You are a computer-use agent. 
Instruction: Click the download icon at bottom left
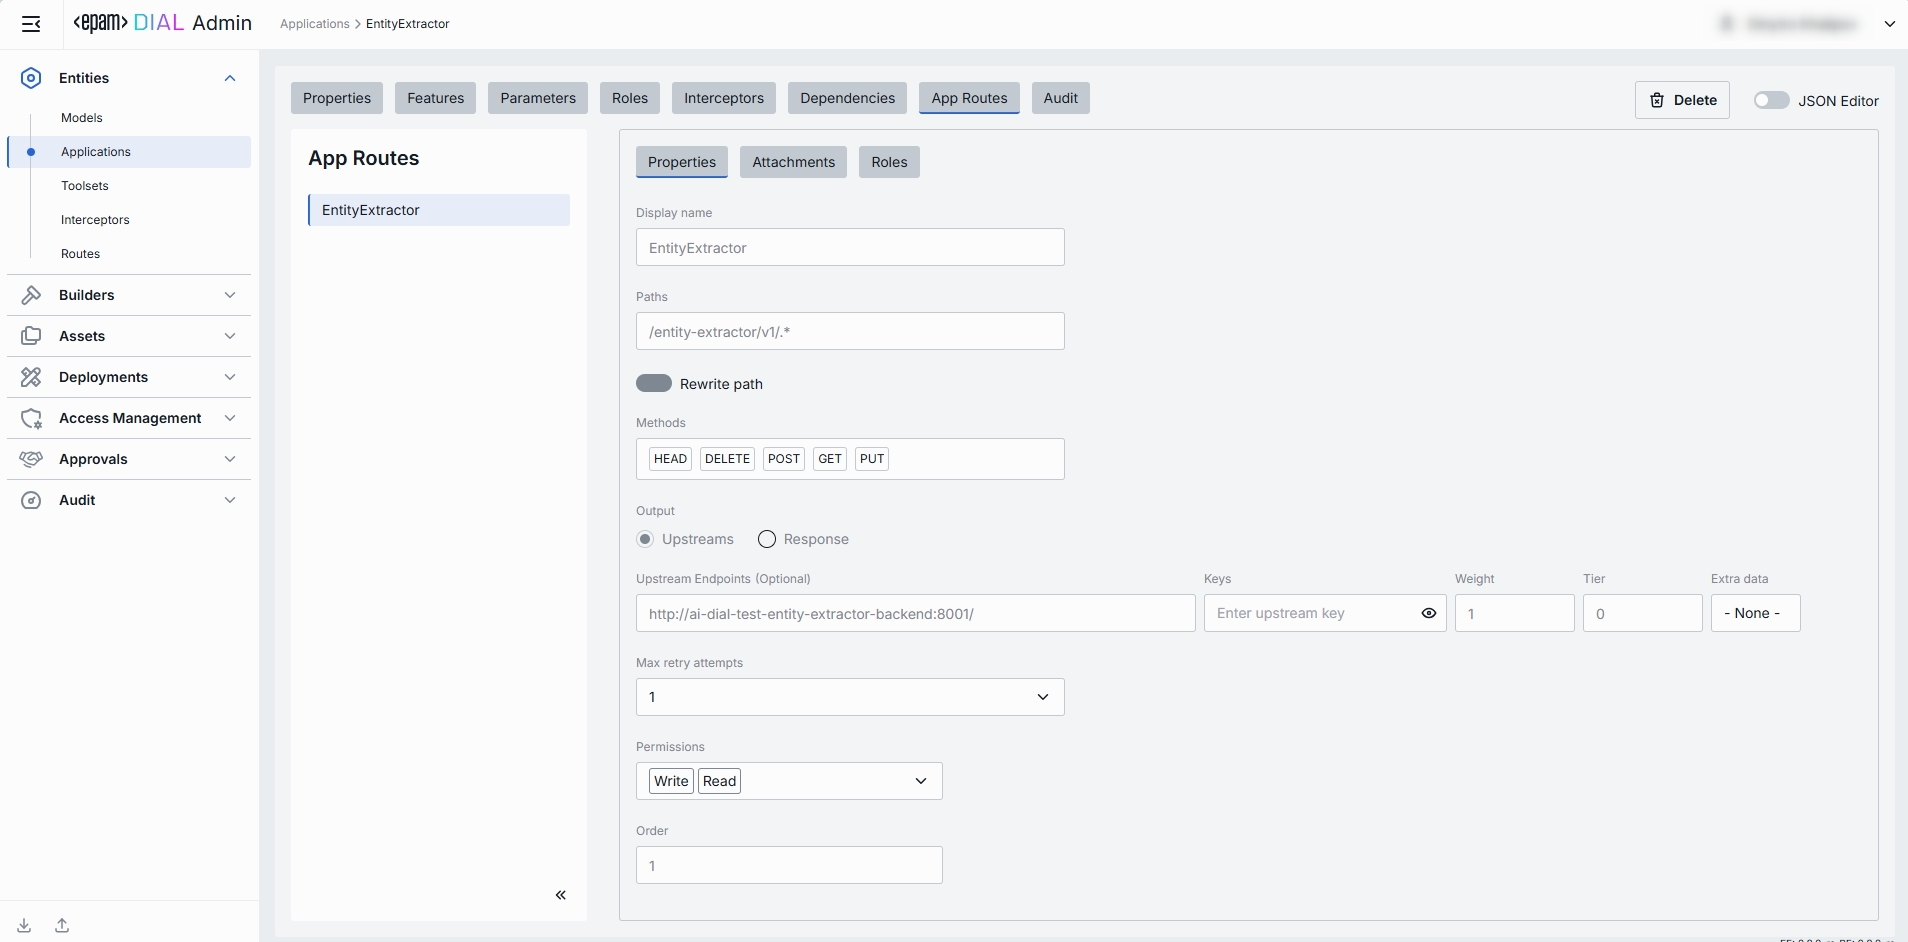tap(24, 925)
